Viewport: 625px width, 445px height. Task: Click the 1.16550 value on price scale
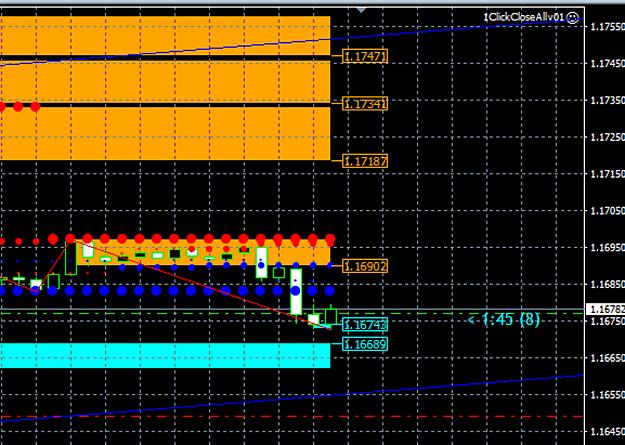click(x=607, y=395)
